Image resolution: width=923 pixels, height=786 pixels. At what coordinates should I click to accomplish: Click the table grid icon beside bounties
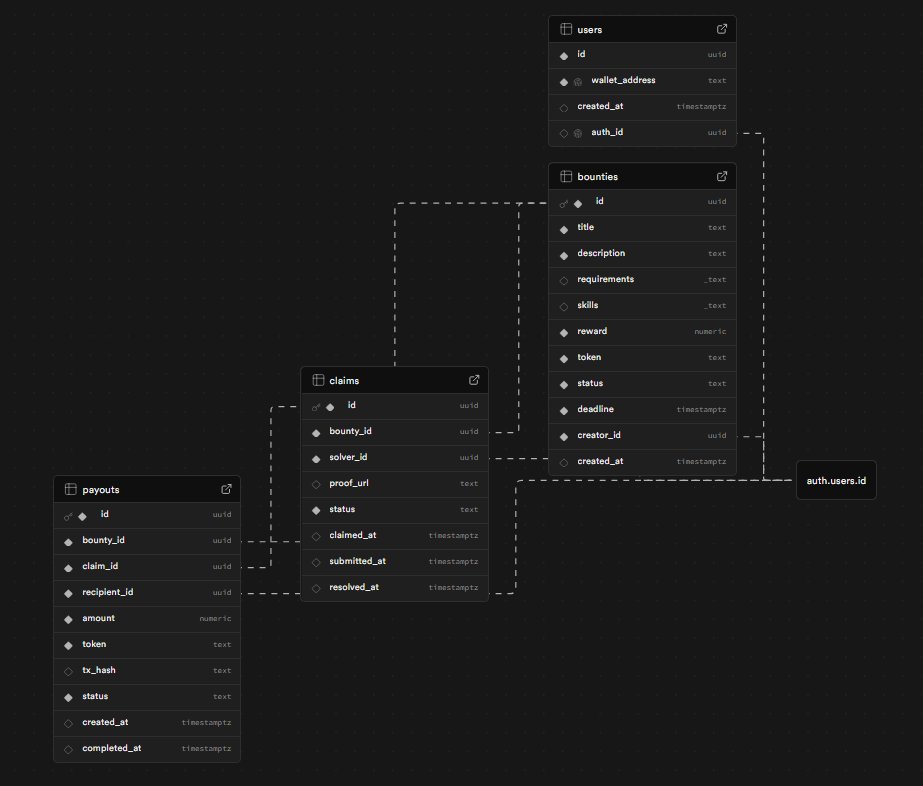[x=566, y=176]
